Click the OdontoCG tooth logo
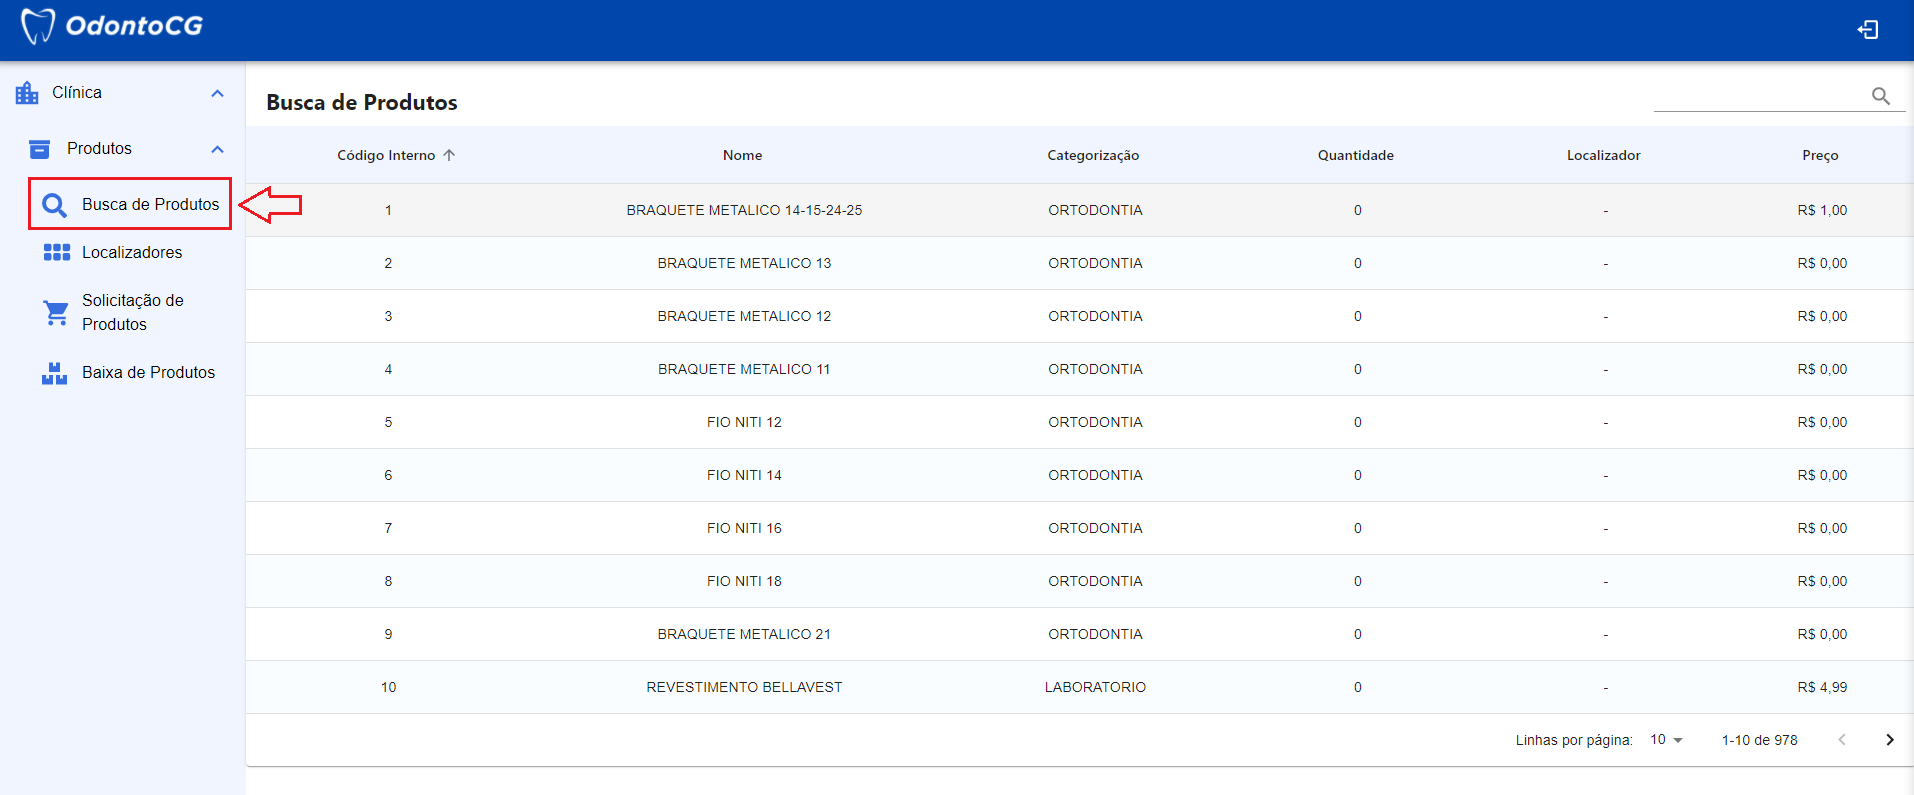The height and width of the screenshot is (795, 1914). coord(38,27)
